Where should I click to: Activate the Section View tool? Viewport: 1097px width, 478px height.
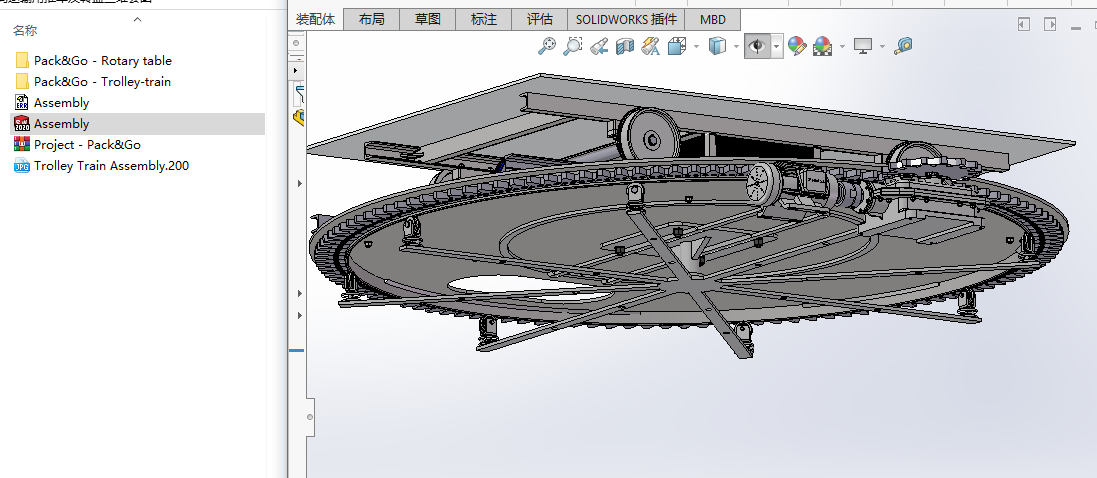(625, 46)
